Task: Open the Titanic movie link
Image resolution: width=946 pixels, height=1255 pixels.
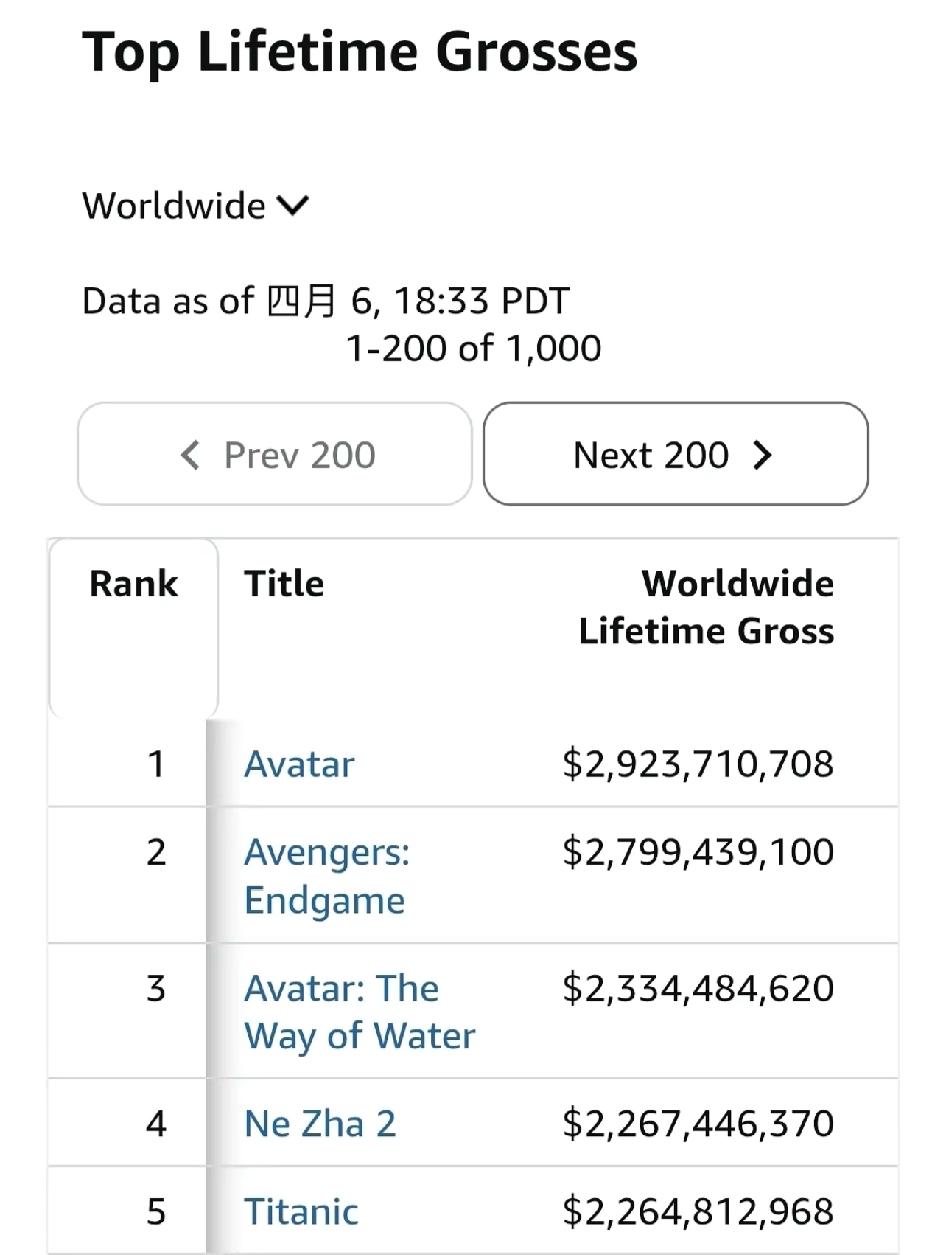Action: 301,1212
